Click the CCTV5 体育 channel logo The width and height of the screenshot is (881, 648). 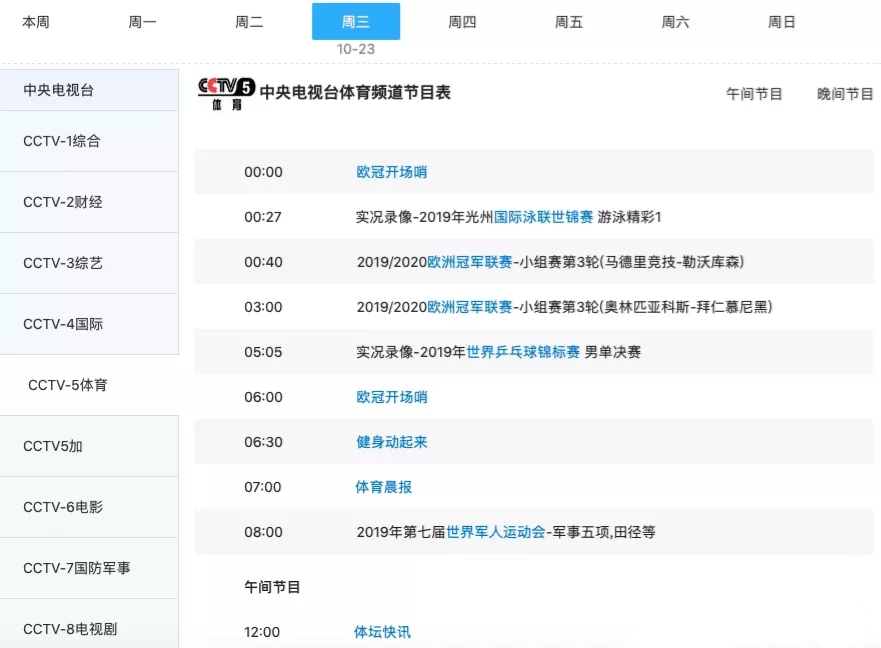coord(226,94)
